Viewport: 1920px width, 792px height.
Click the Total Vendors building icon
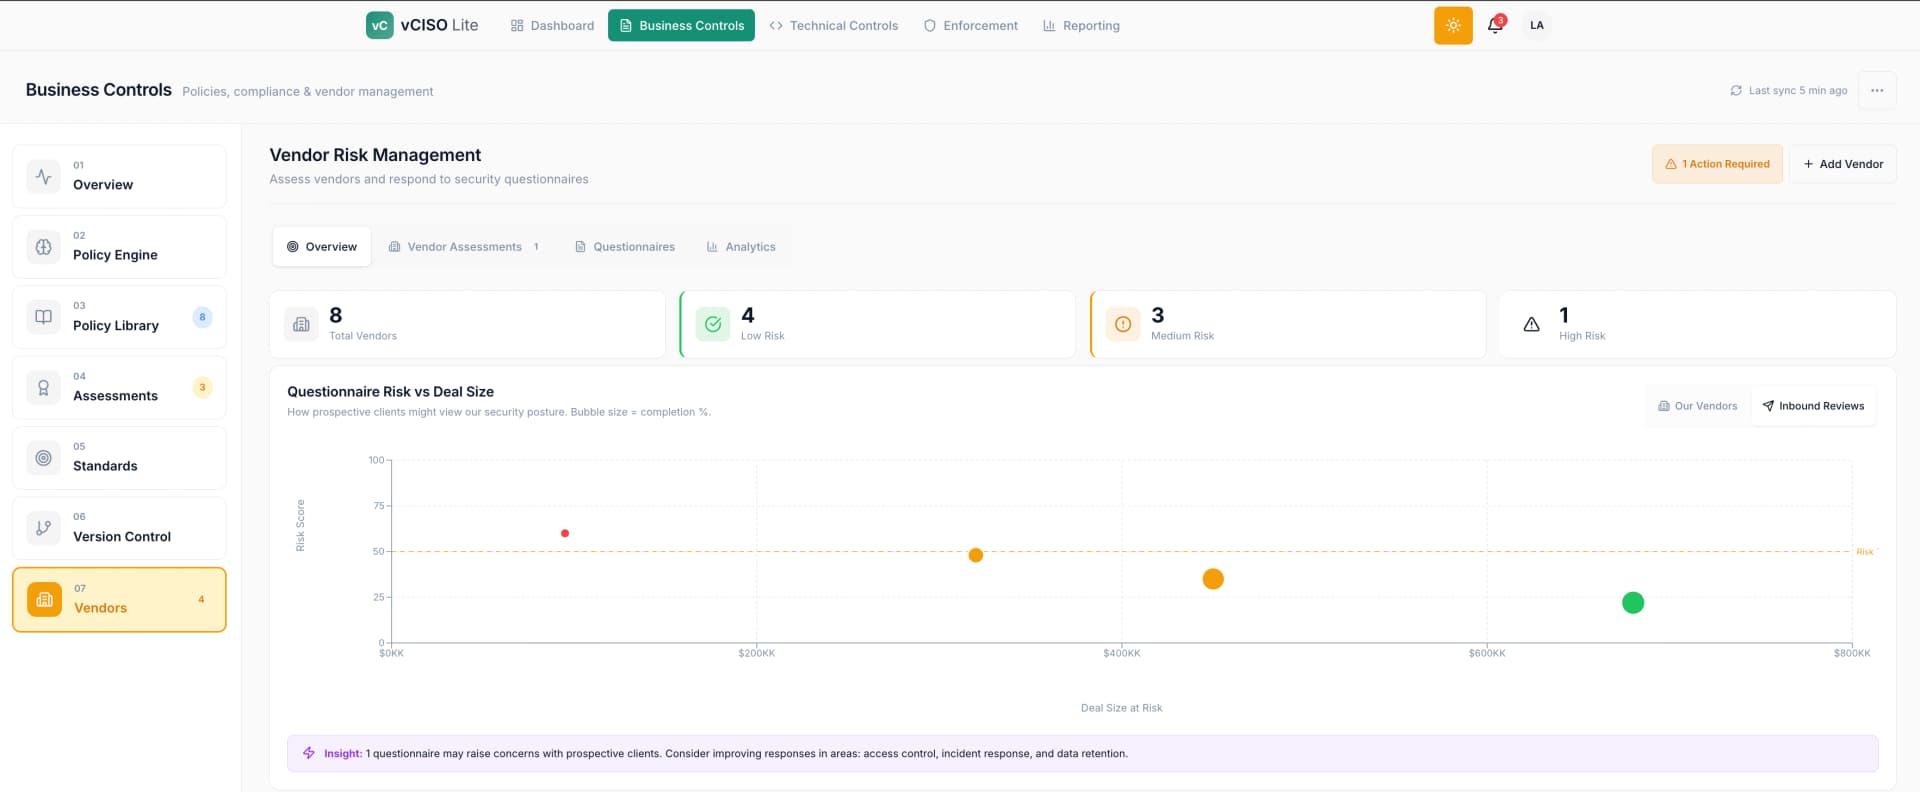301,324
